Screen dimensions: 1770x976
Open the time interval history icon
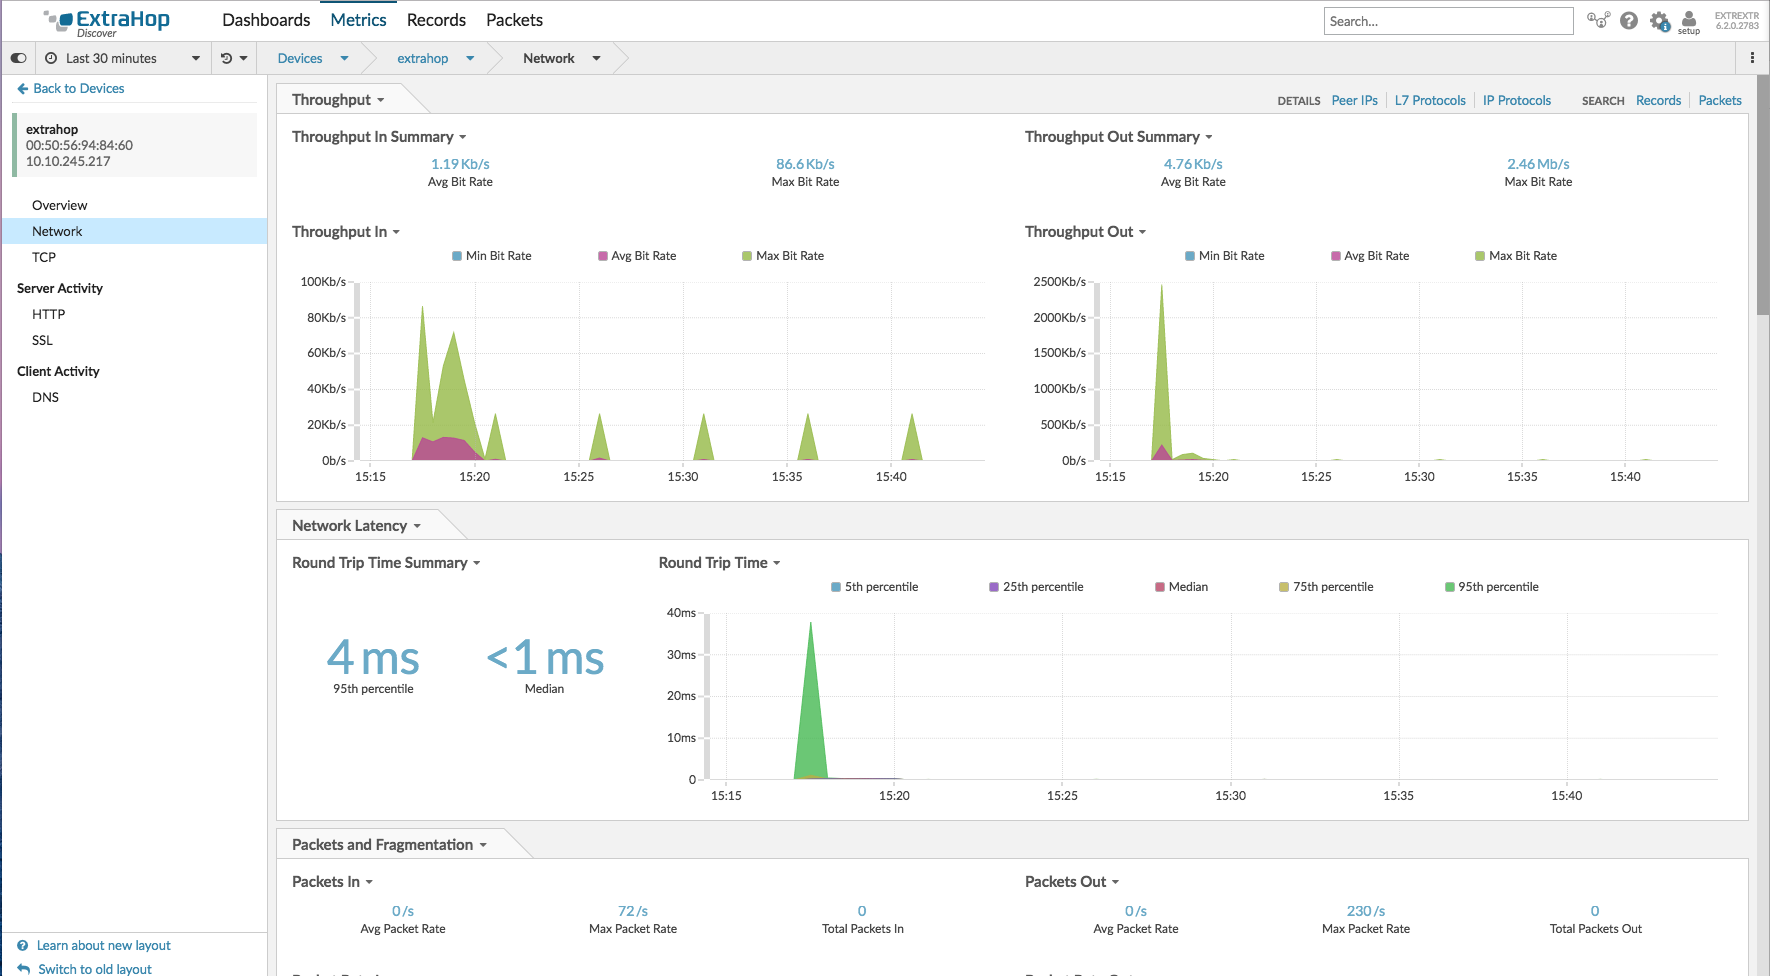(x=227, y=58)
